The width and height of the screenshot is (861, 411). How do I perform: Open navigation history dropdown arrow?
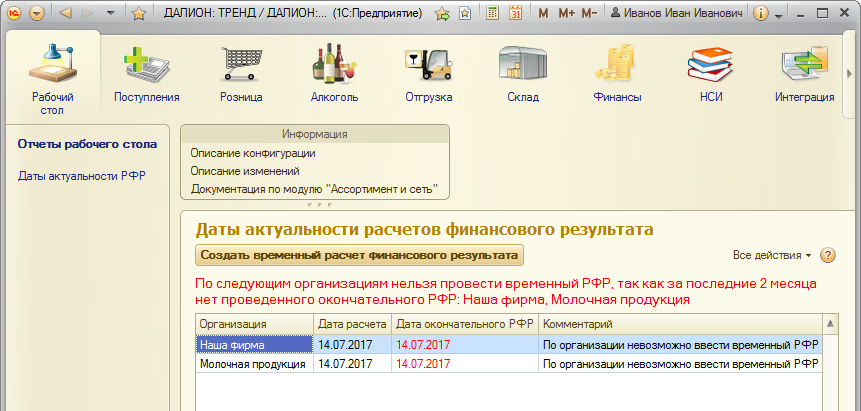pos(110,14)
